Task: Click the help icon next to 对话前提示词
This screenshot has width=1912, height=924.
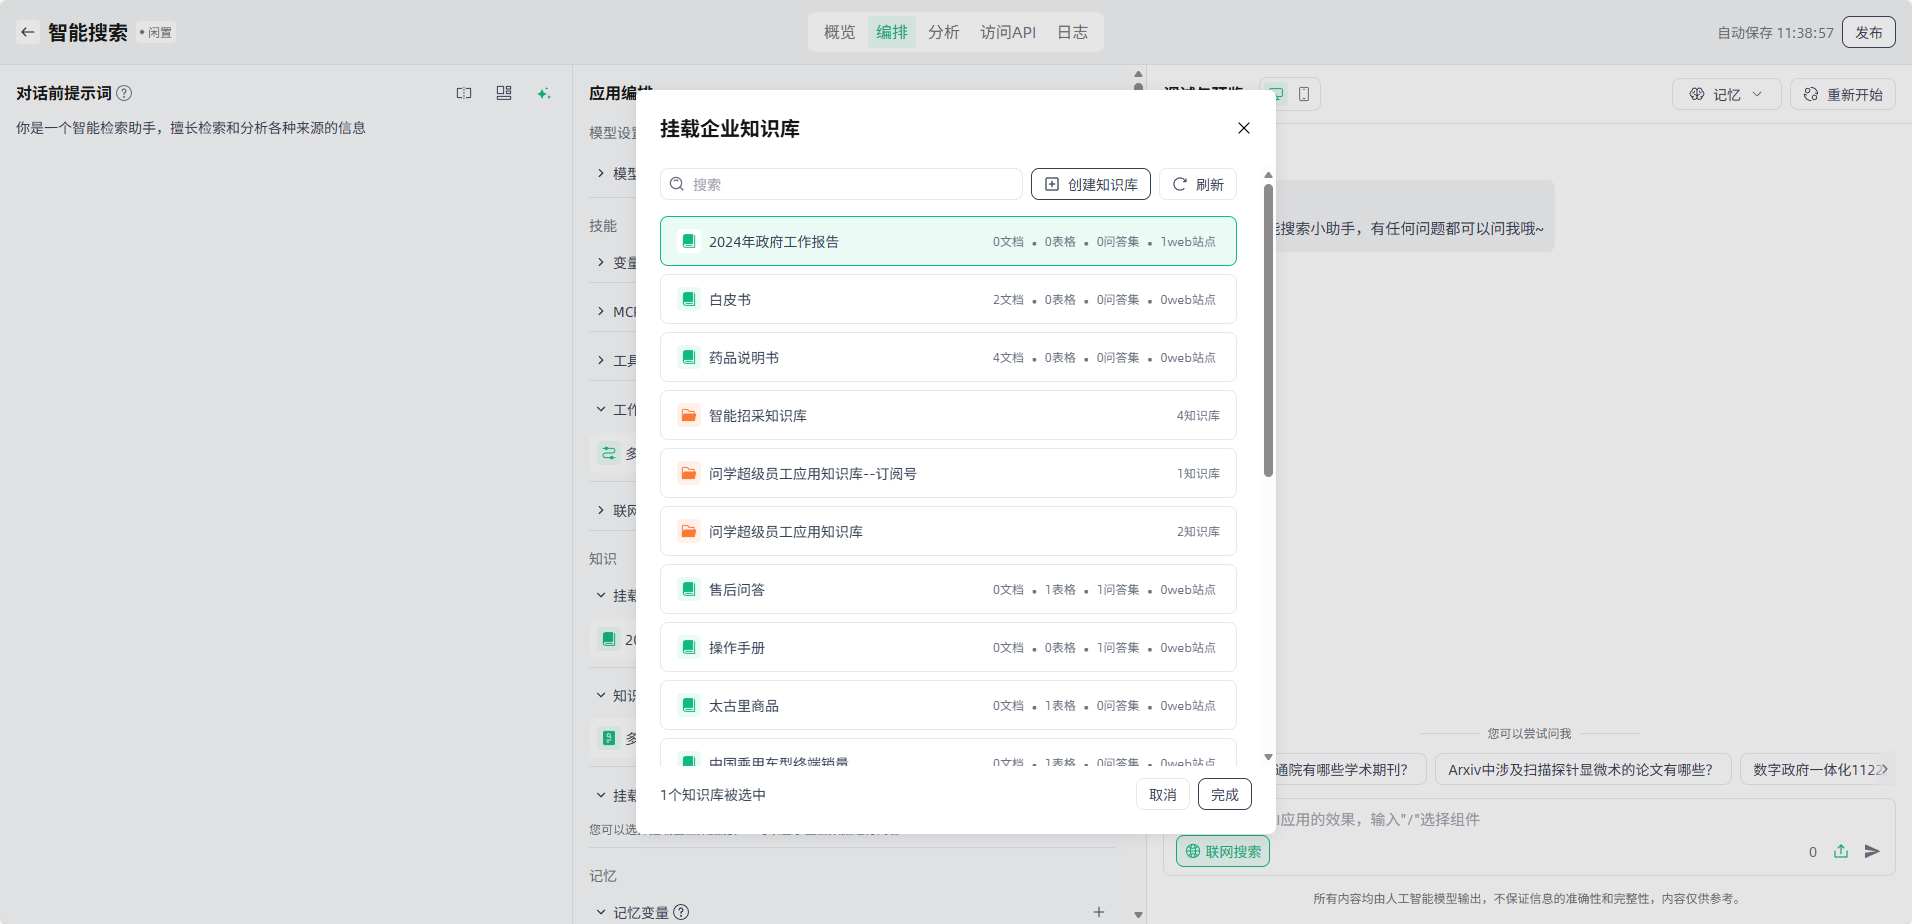Action: coord(124,93)
